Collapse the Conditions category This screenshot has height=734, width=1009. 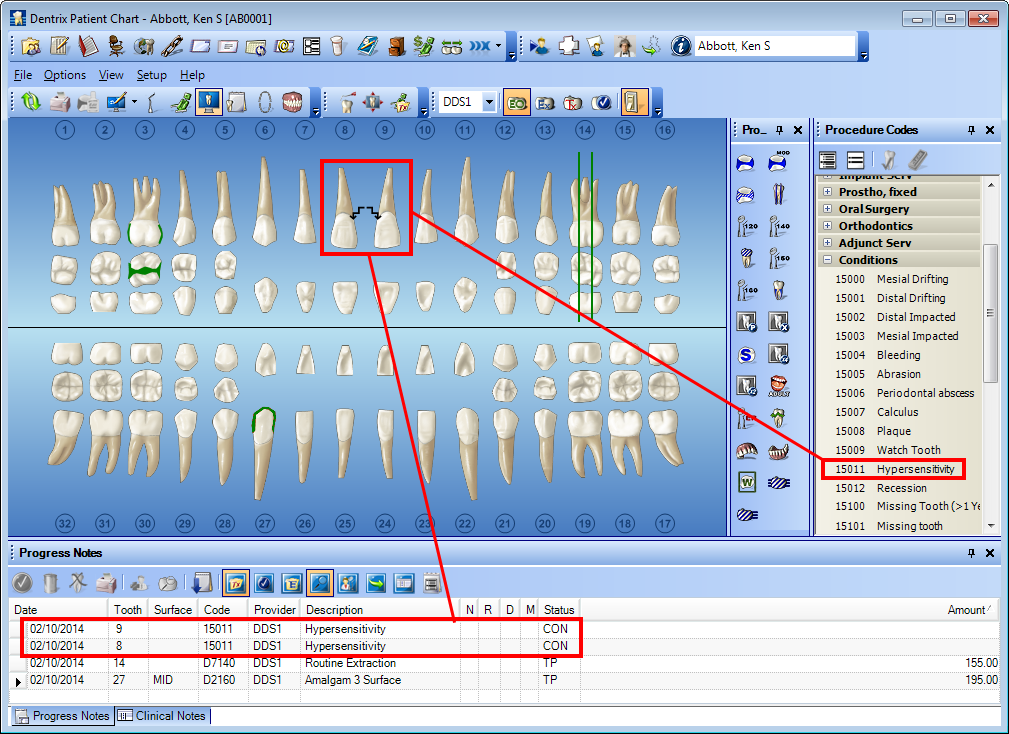(x=828, y=260)
